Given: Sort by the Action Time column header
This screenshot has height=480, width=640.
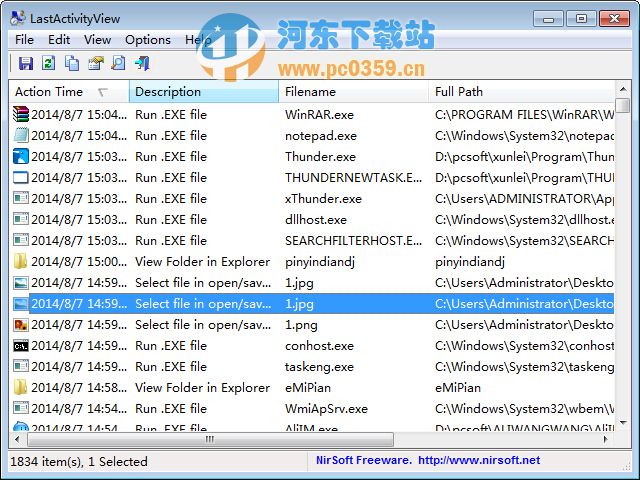Looking at the screenshot, I should 69,91.
